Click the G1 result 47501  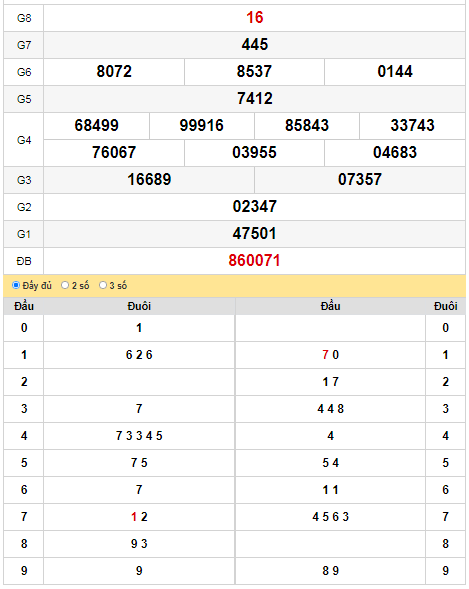click(254, 234)
